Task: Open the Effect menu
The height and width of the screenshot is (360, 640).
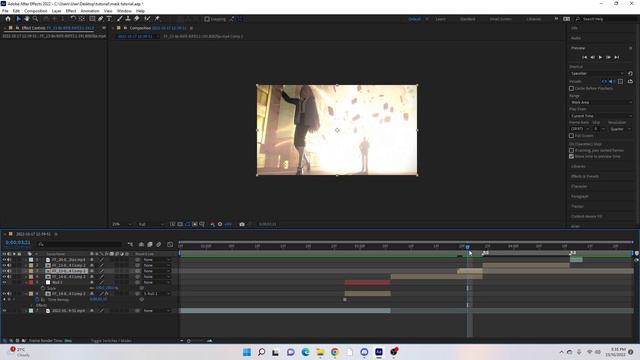Action: tap(71, 11)
